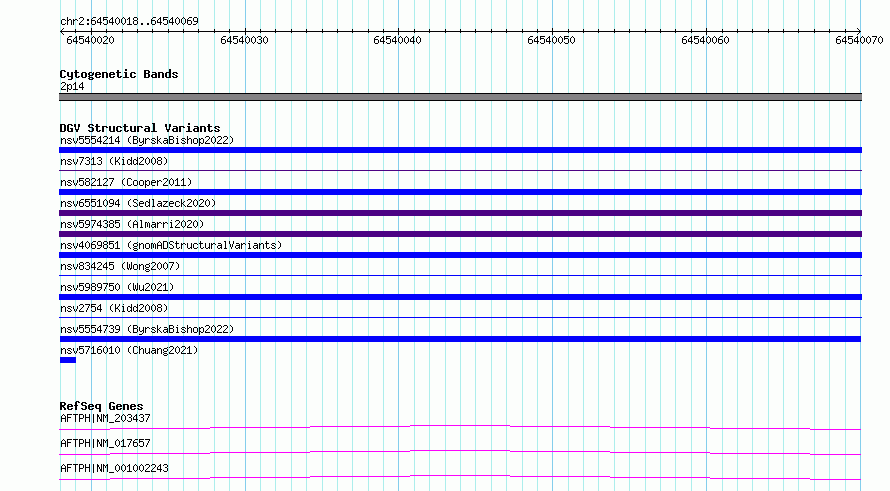Click the chr2:64540018..64540069 region label
This screenshot has height=491, width=890.
point(129,21)
